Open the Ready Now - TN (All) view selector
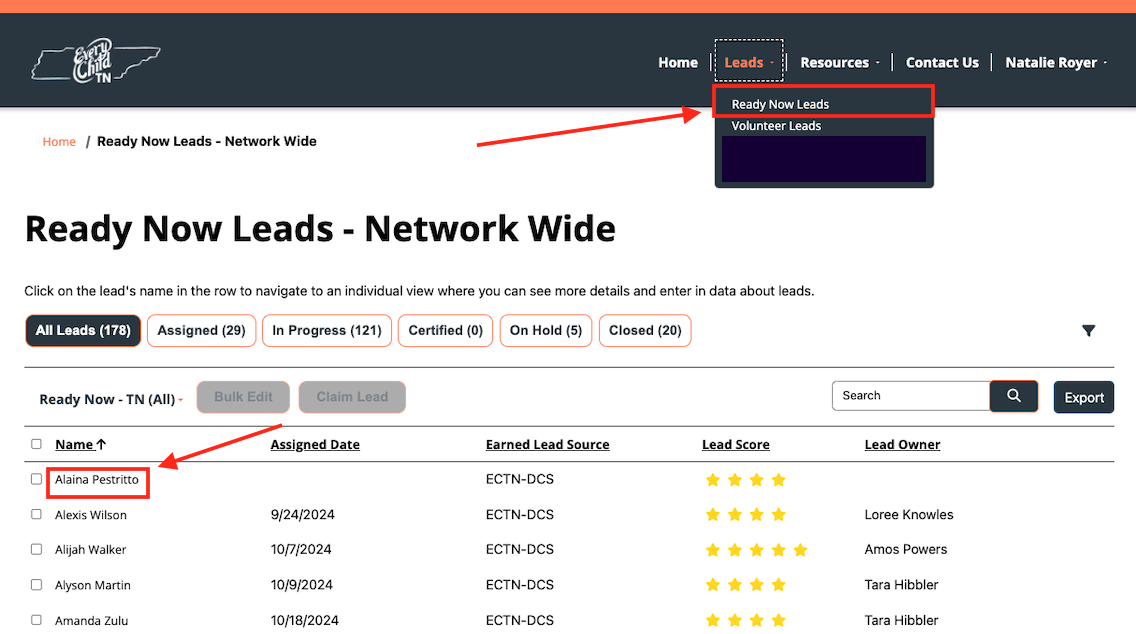 coord(111,399)
